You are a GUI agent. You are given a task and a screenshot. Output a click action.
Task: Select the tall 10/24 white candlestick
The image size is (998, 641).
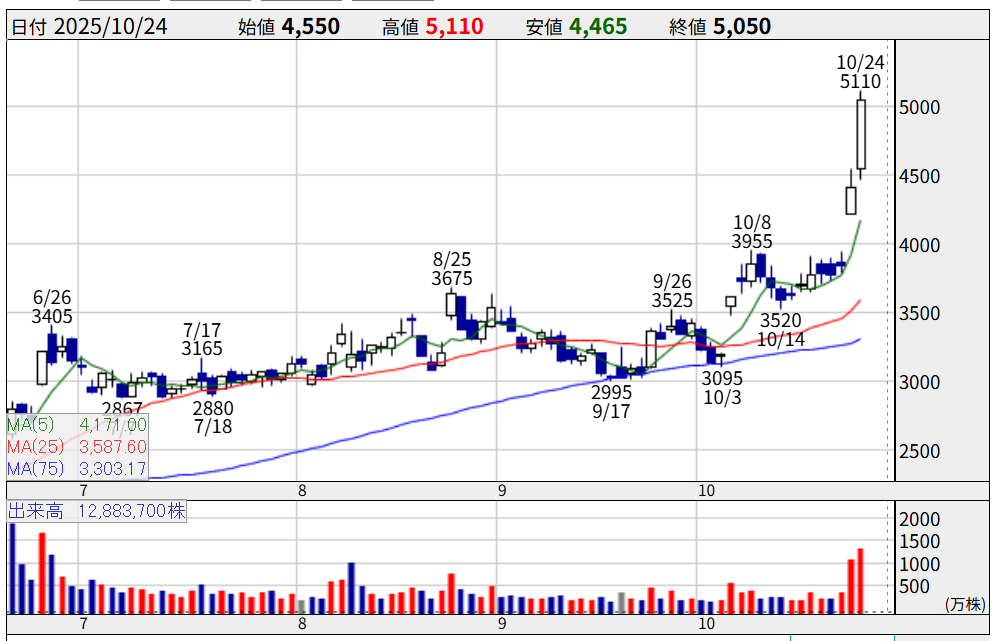[860, 135]
